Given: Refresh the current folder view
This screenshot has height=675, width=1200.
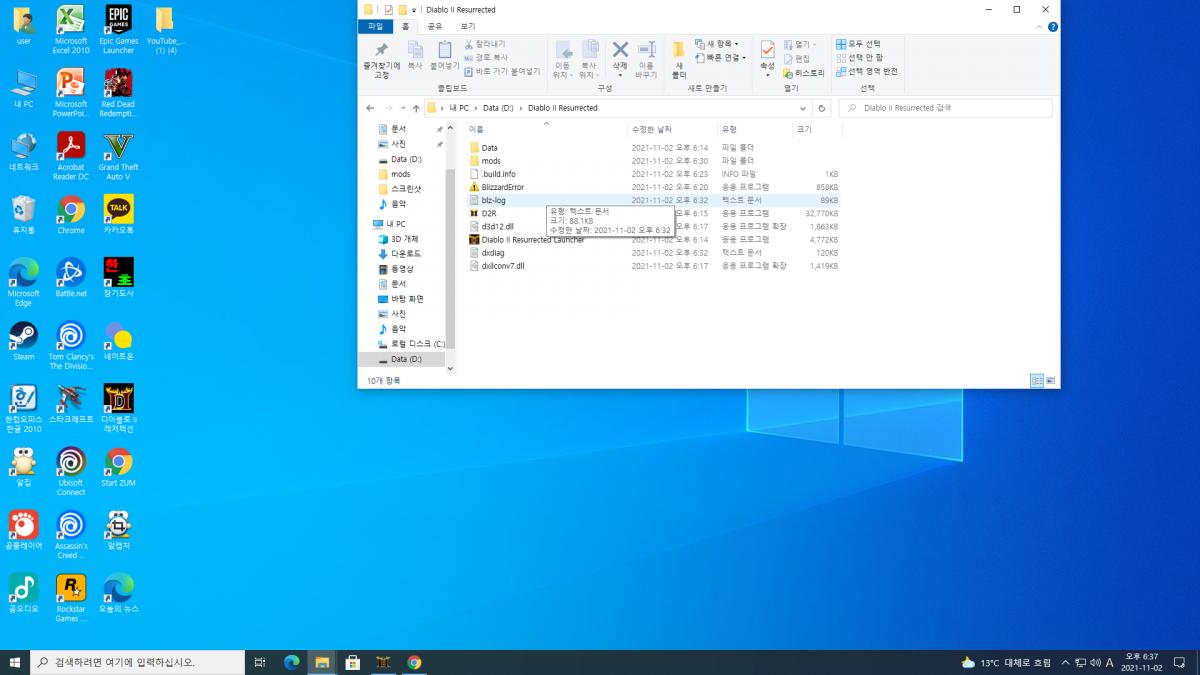Looking at the screenshot, I should [x=822, y=108].
